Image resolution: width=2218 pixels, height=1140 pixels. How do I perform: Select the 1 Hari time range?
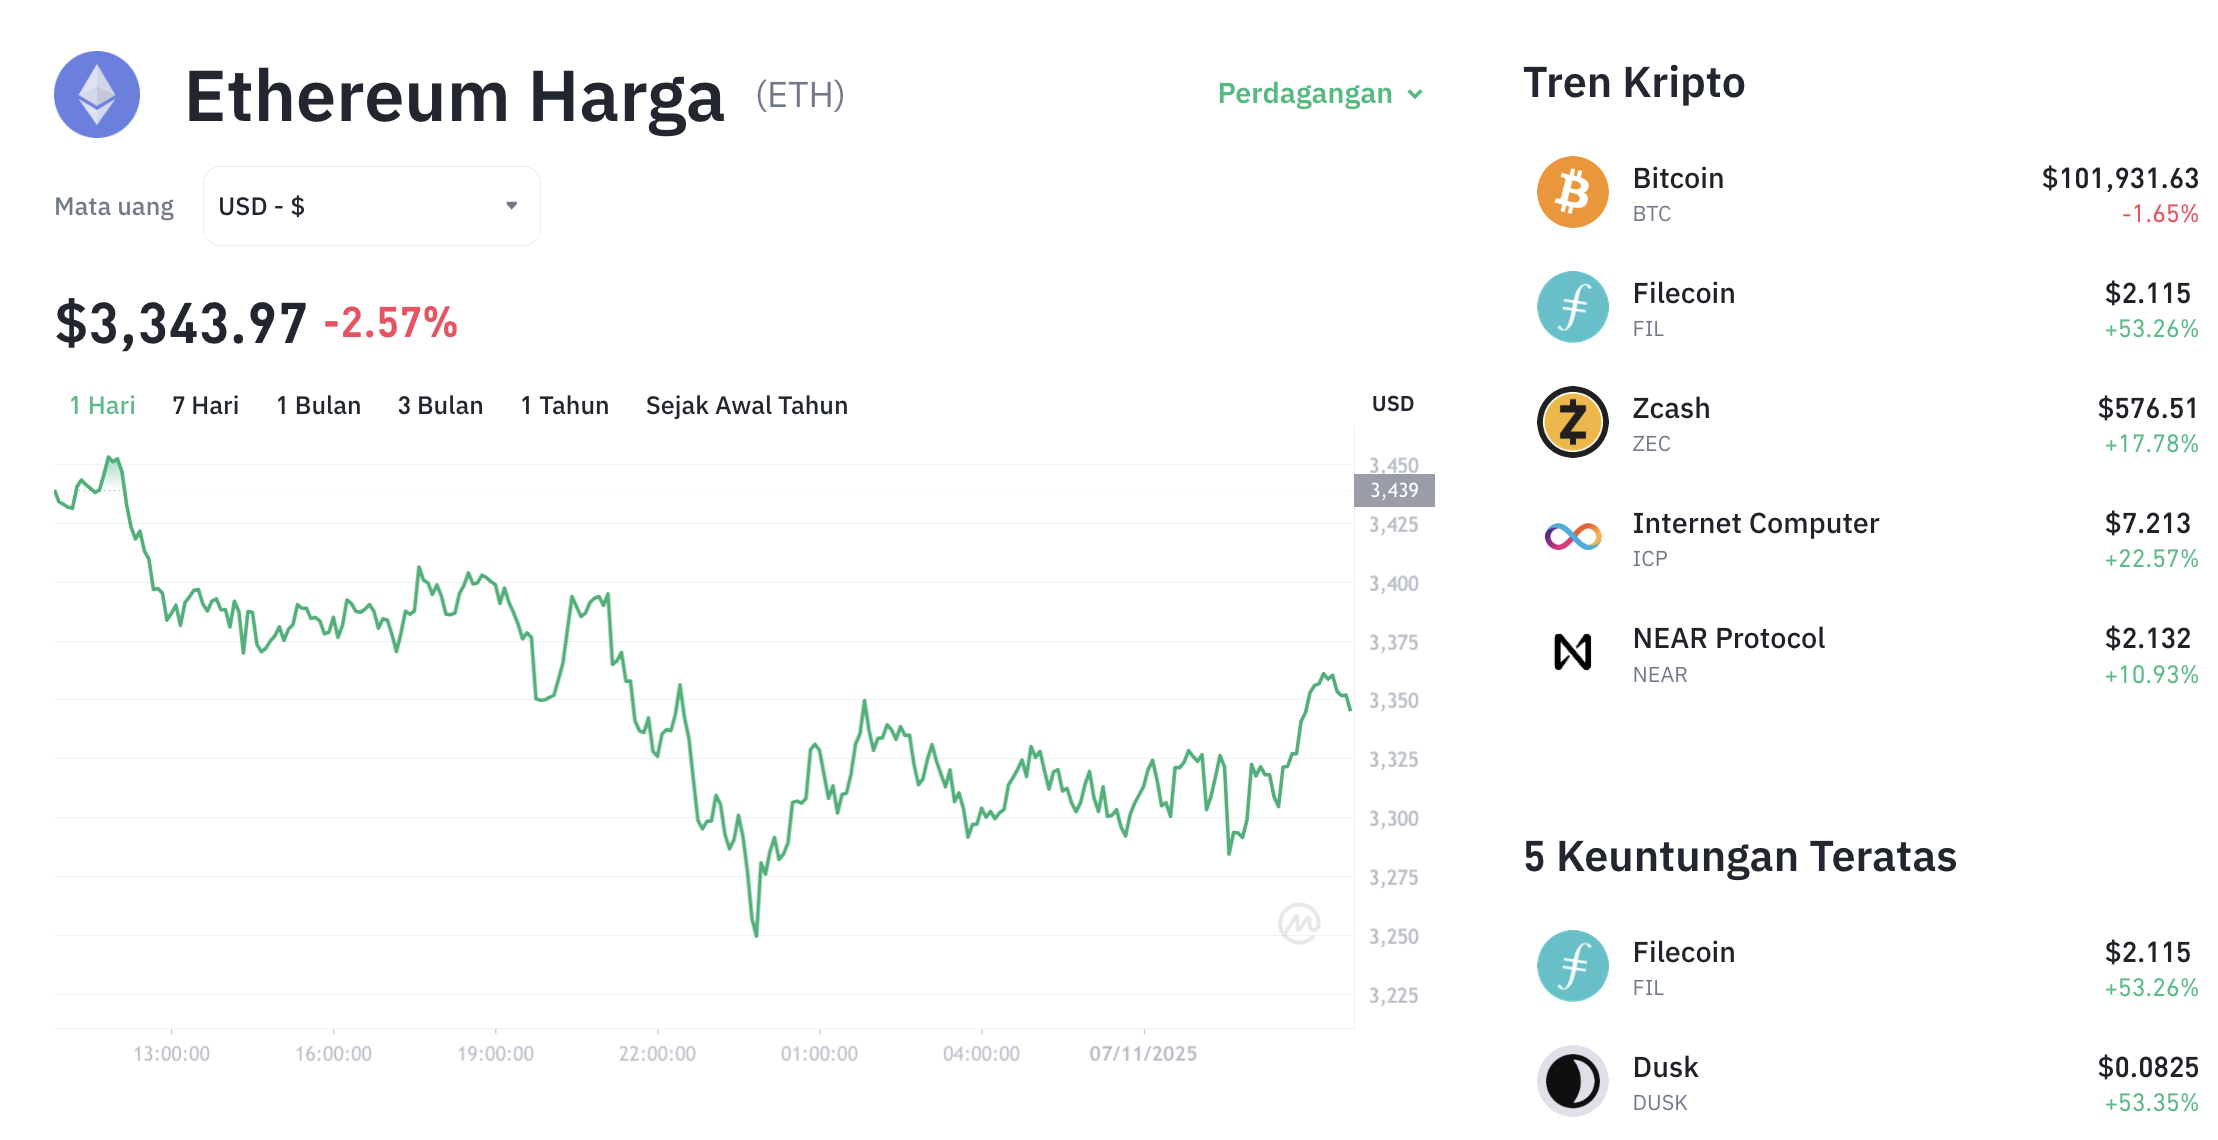coord(102,405)
